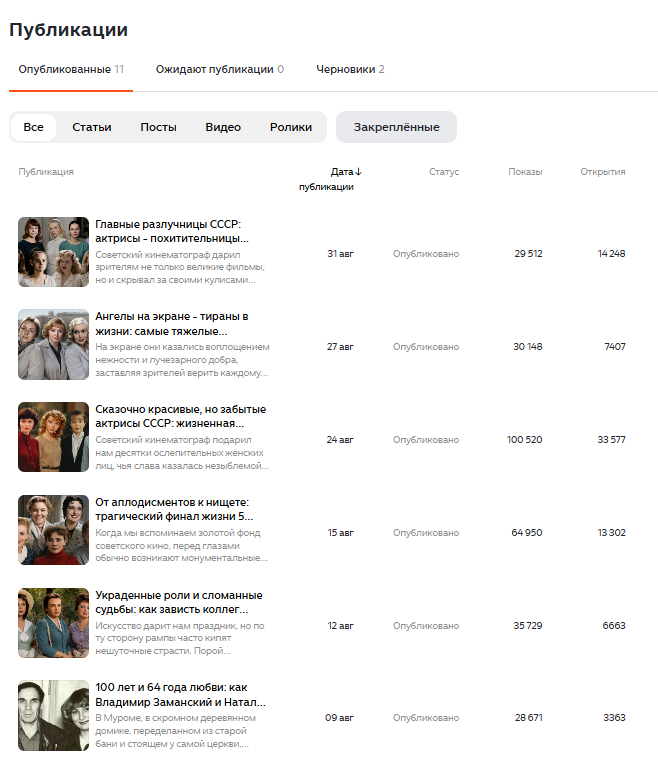Select the Все filter
Screen dimensions: 658x760
click(33, 127)
